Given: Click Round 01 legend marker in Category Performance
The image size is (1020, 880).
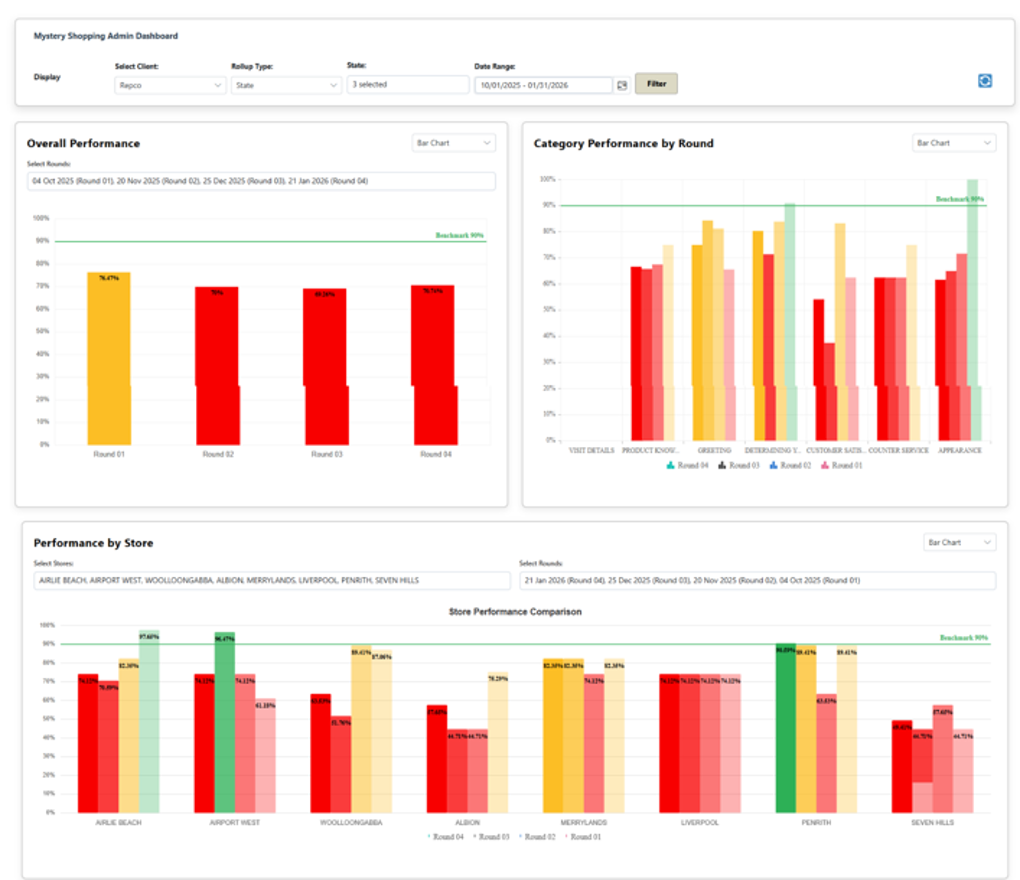Looking at the screenshot, I should [x=826, y=465].
